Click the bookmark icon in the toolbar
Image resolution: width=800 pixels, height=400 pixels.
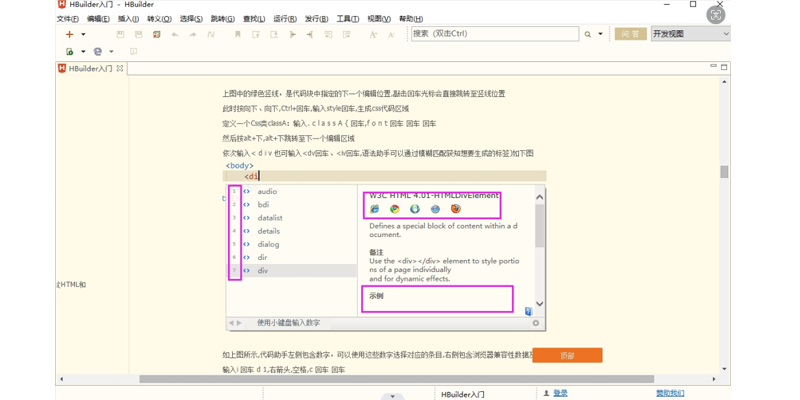click(x=238, y=35)
